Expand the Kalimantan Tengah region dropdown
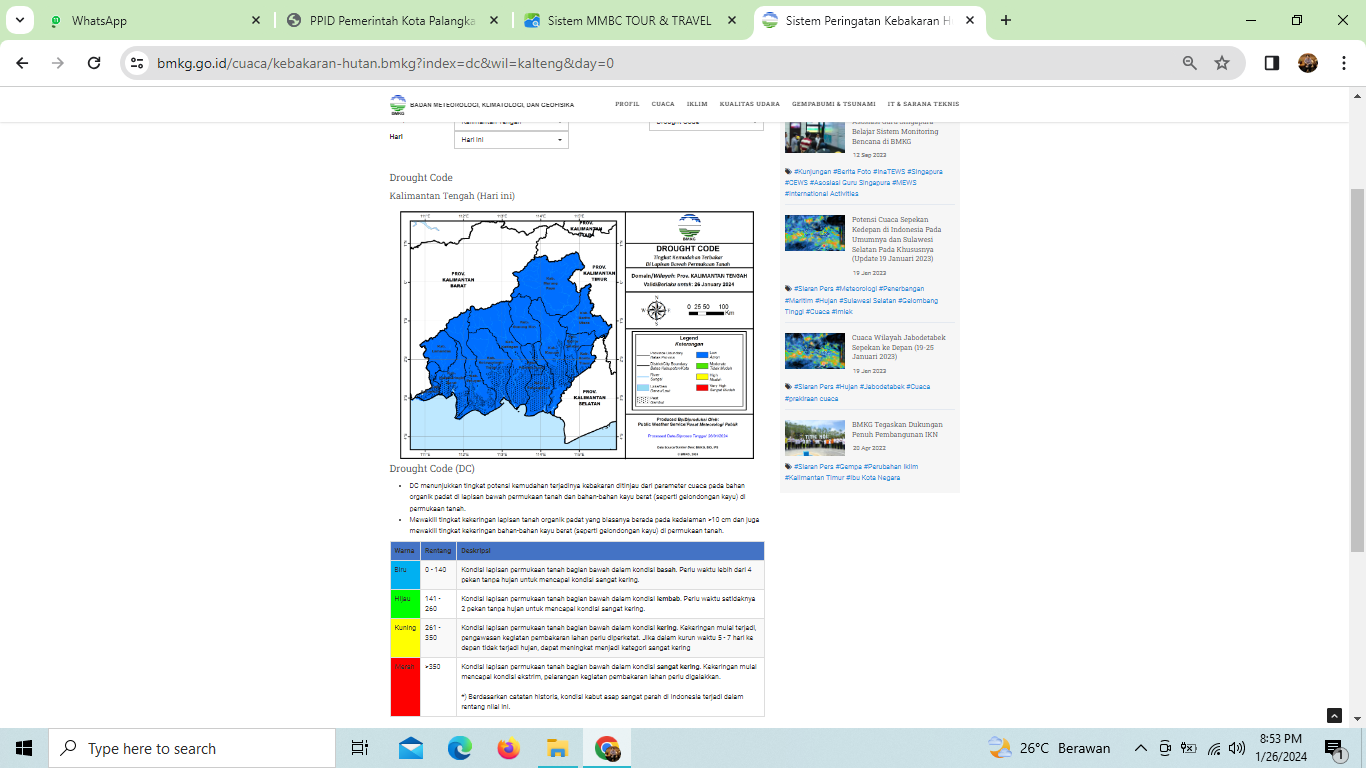Viewport: 1366px width, 768px height. [x=511, y=125]
